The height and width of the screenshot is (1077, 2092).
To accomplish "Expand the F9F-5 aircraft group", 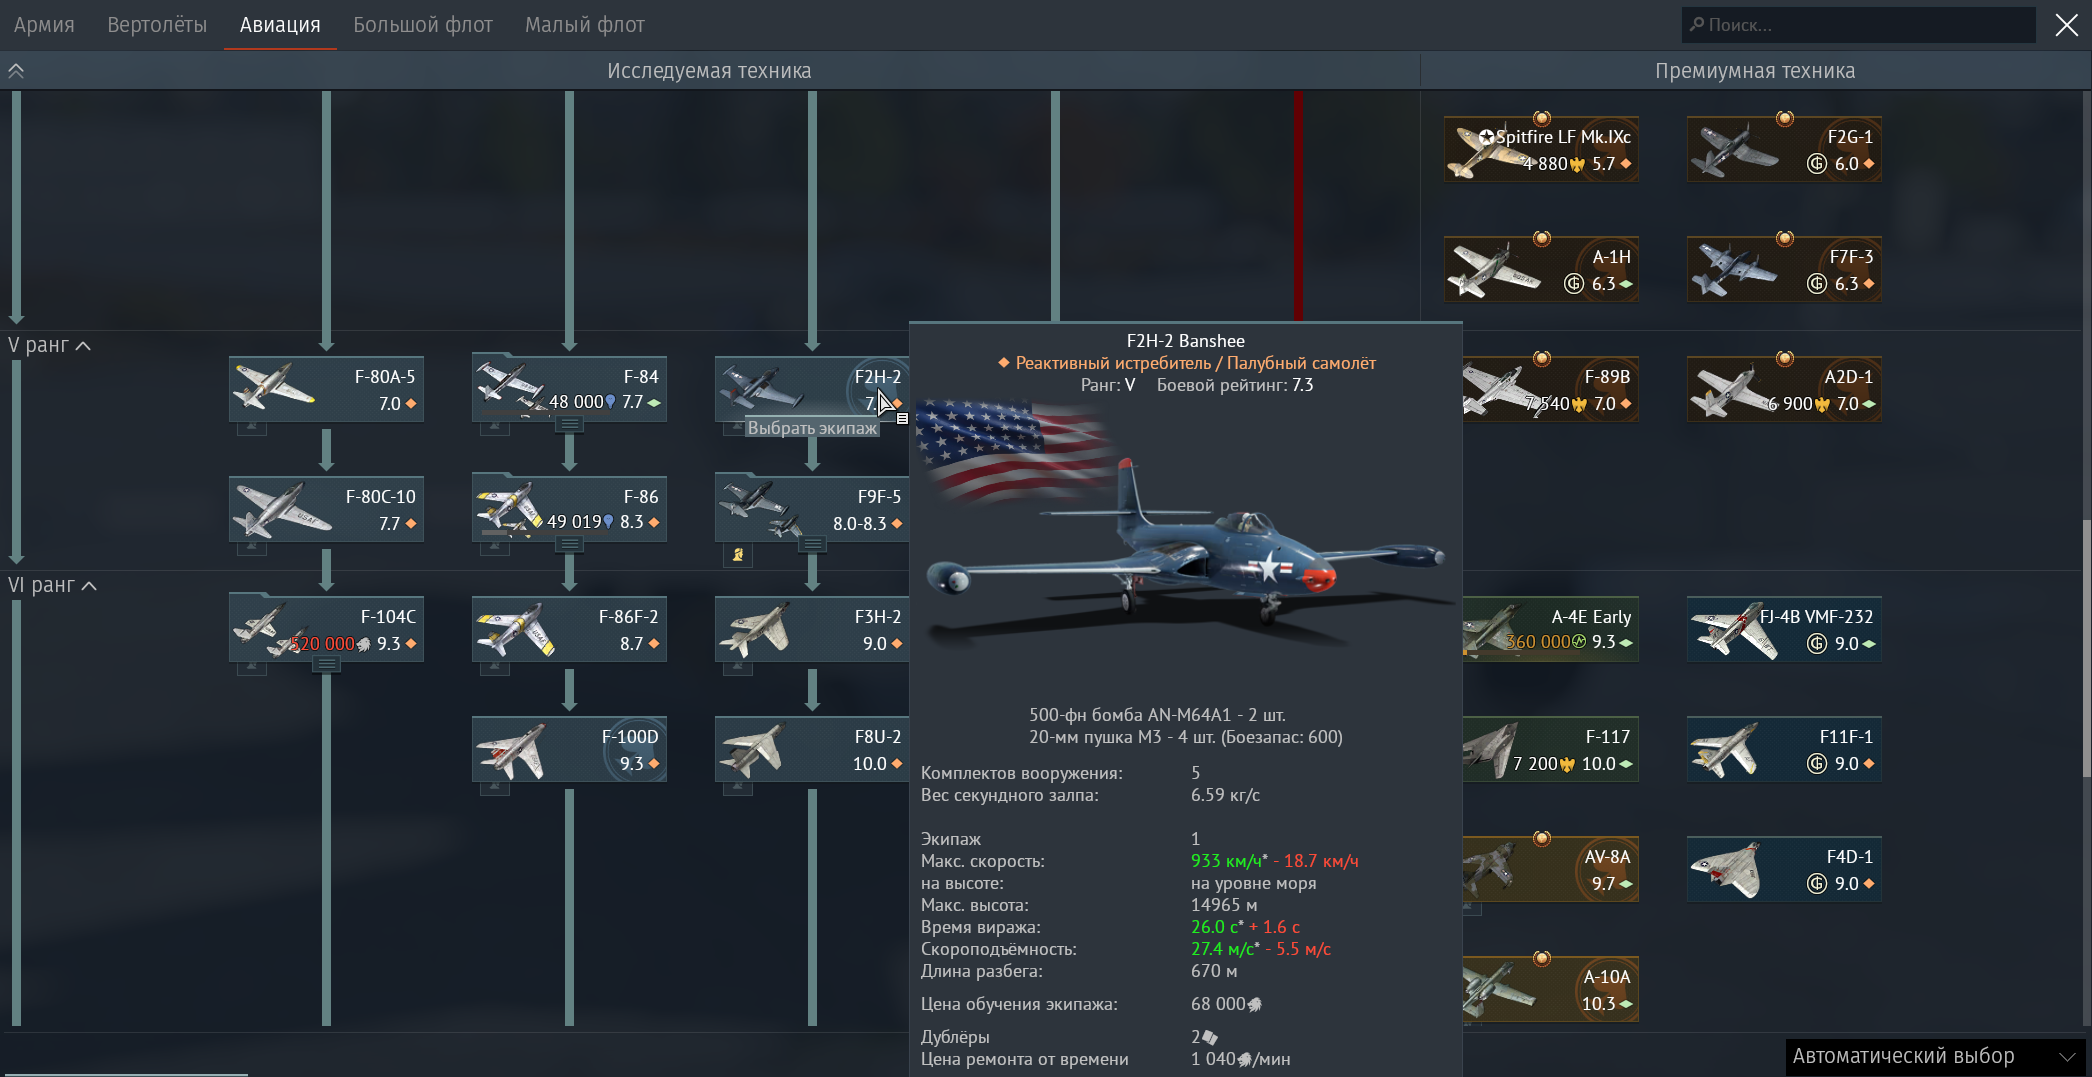I will tap(812, 544).
